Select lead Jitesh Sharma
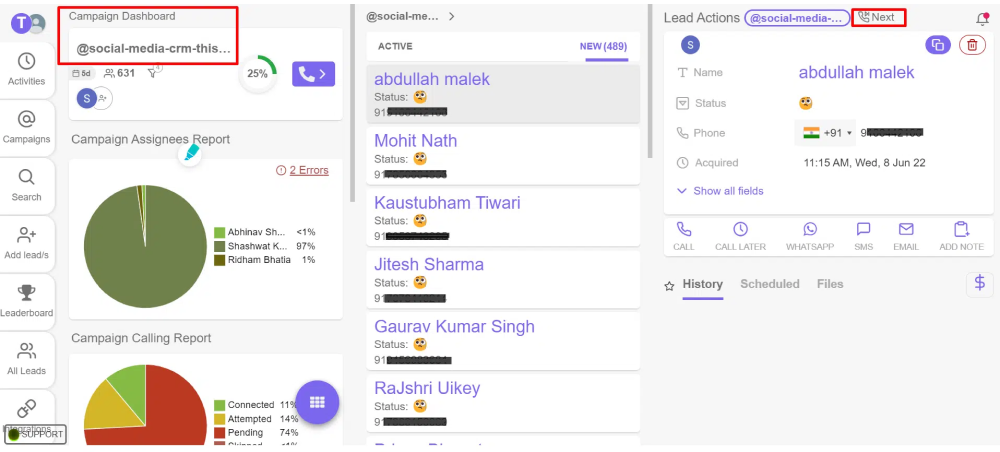Viewport: 1000px width, 452px height. click(x=503, y=280)
